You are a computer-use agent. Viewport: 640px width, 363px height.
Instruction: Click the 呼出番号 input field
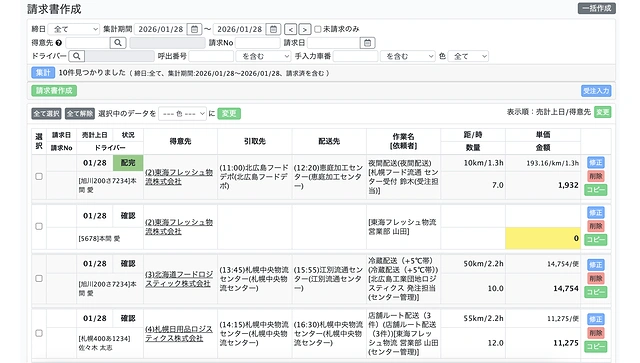[x=211, y=56]
